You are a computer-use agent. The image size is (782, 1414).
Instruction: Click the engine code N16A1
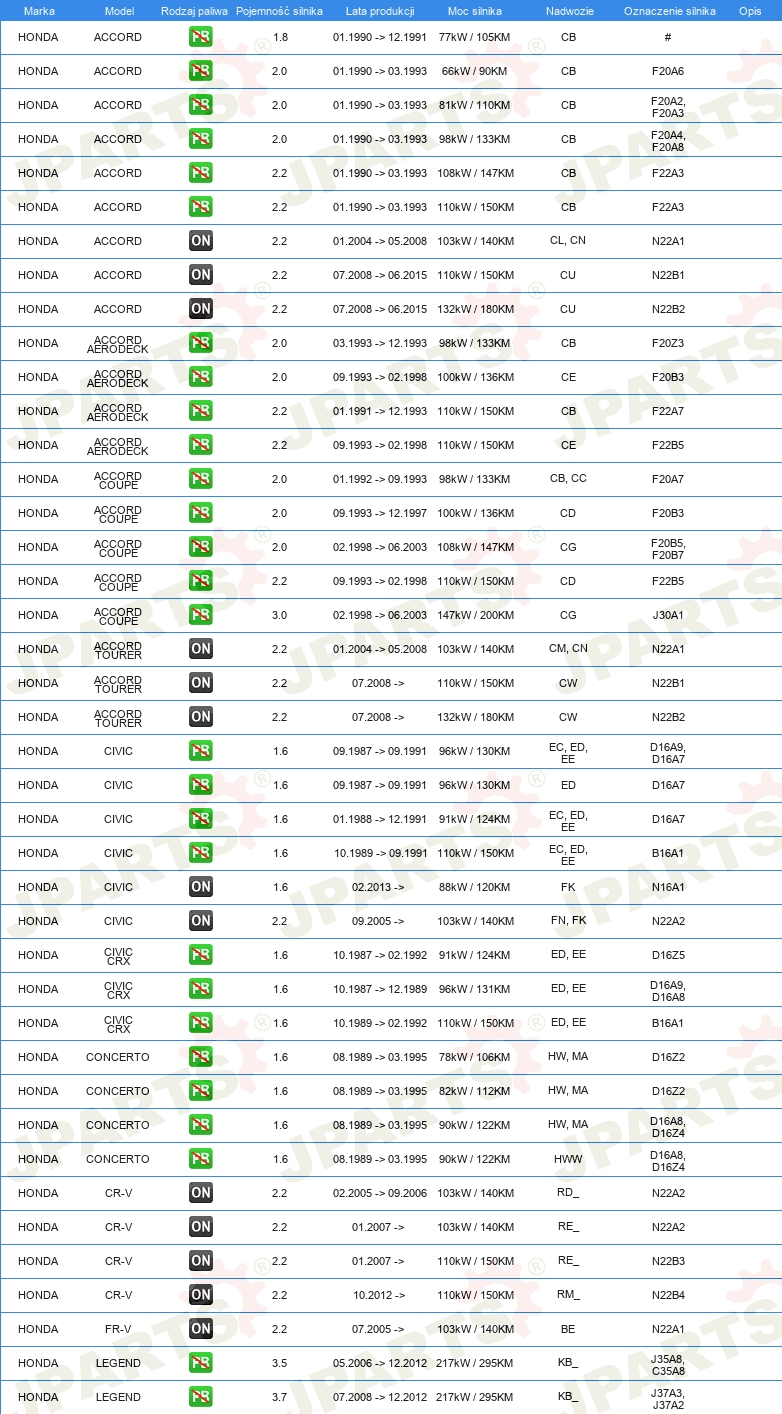[668, 887]
